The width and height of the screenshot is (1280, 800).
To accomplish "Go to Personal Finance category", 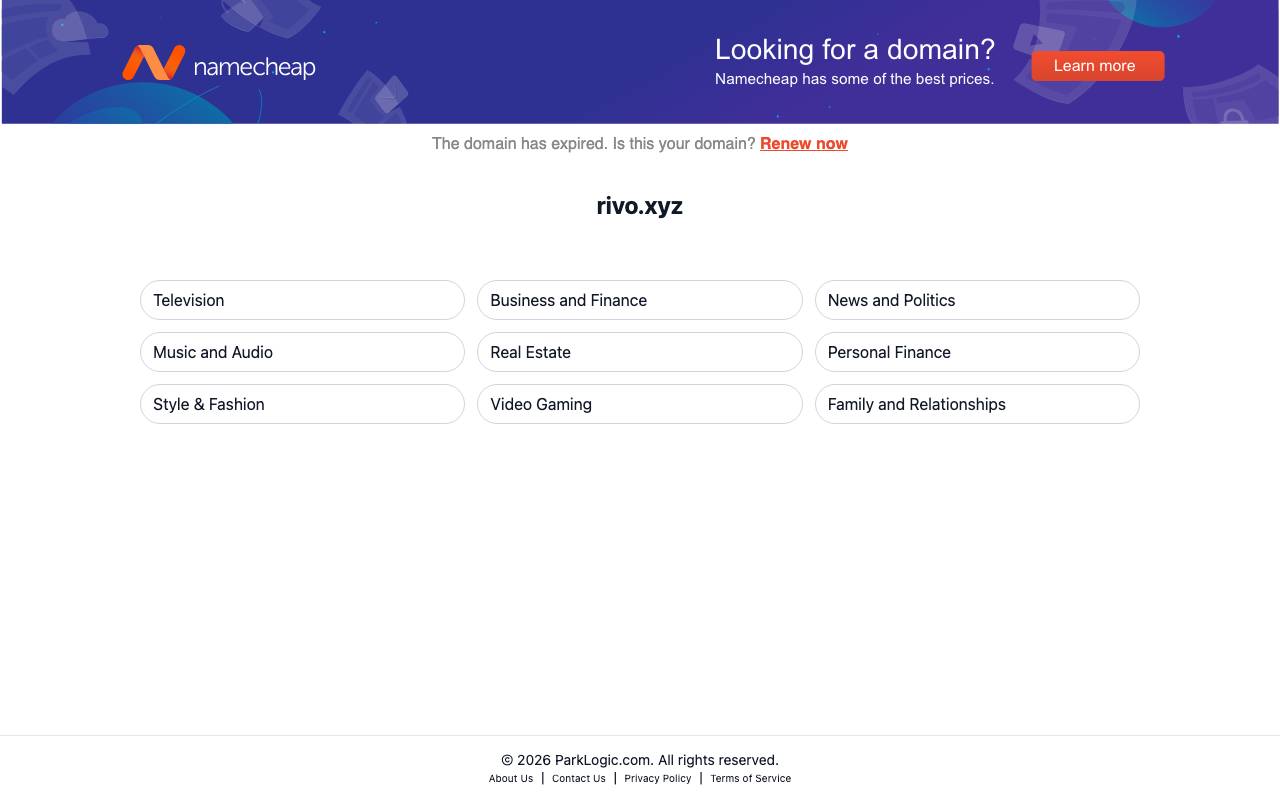I will pos(977,352).
